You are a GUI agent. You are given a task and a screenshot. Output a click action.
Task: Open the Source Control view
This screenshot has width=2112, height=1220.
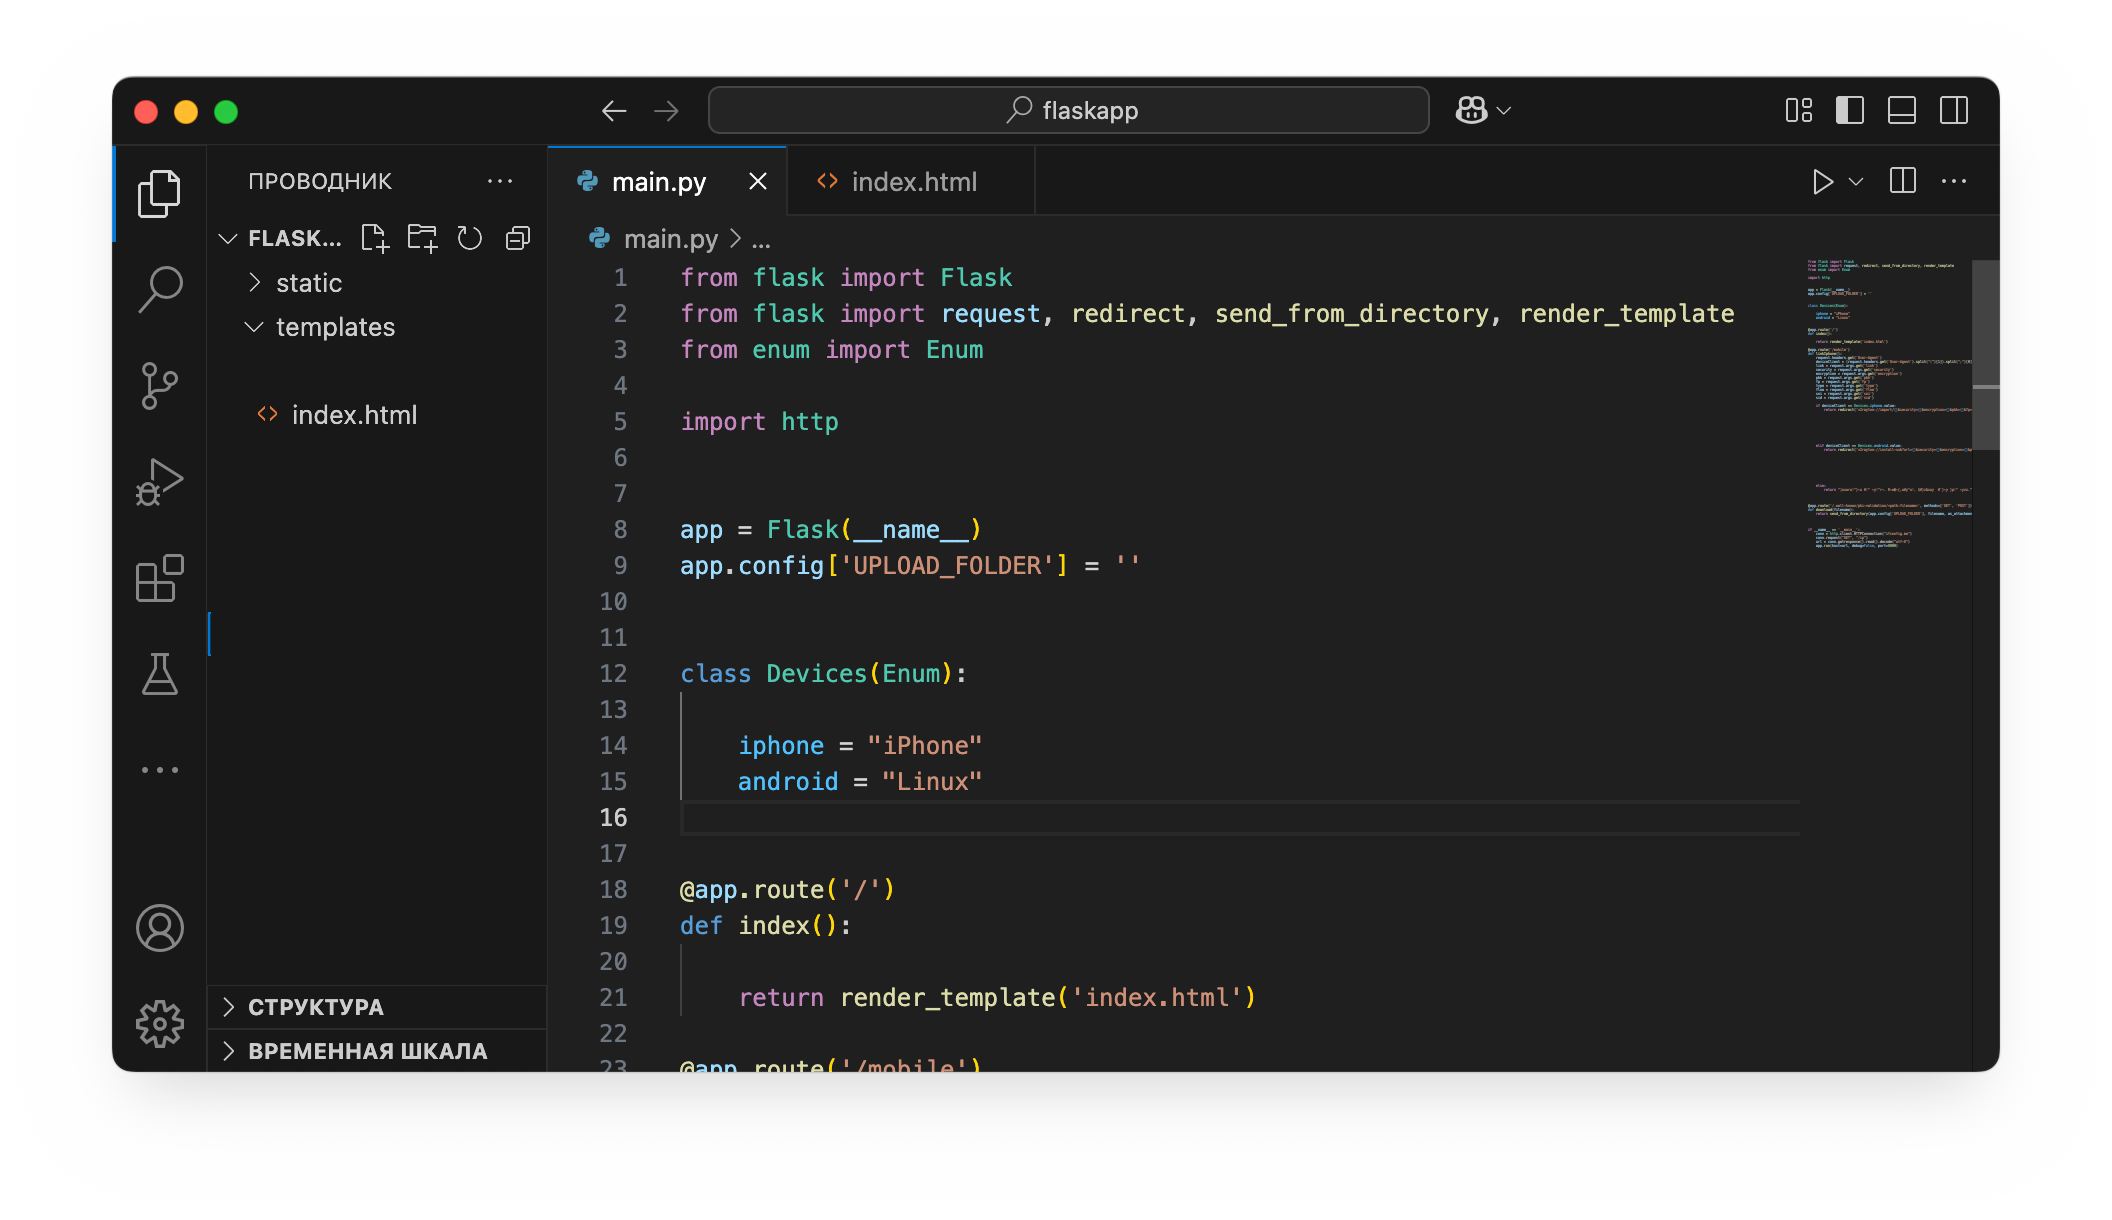click(x=160, y=385)
